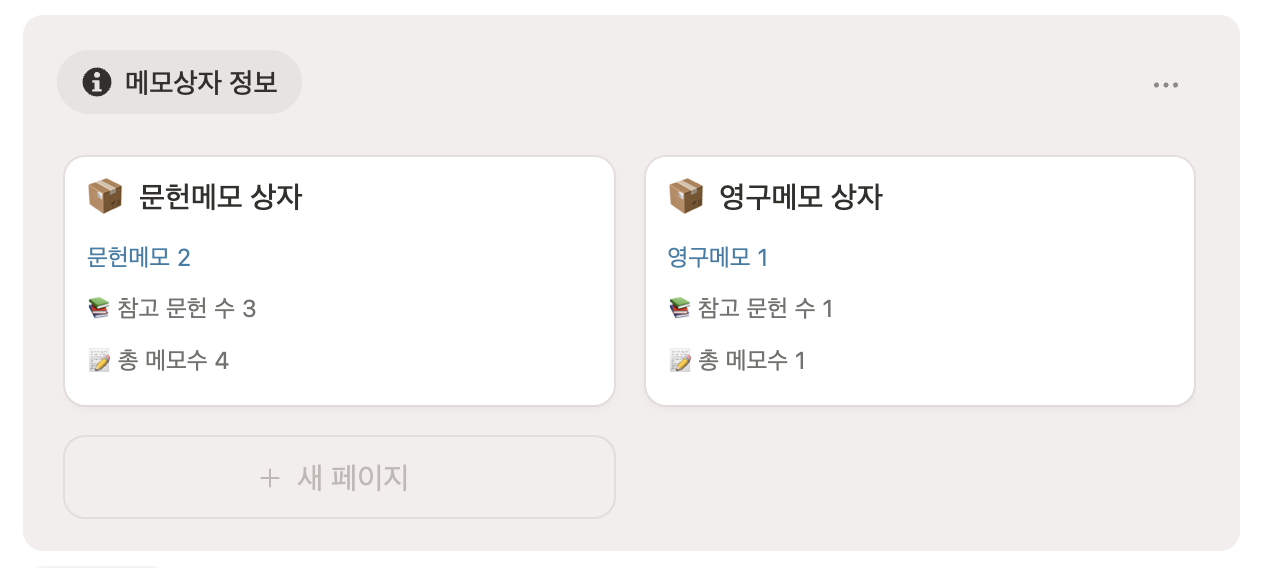1266x568 pixels.
Task: Open the three-dot options menu
Action: tap(1165, 85)
